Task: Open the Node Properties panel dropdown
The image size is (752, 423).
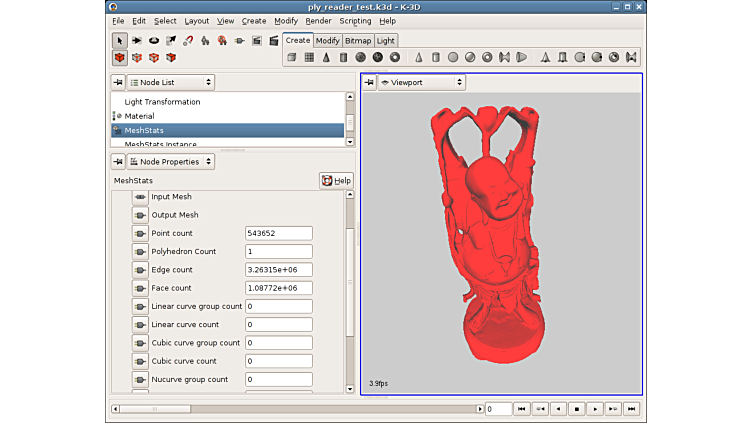Action: coord(171,161)
